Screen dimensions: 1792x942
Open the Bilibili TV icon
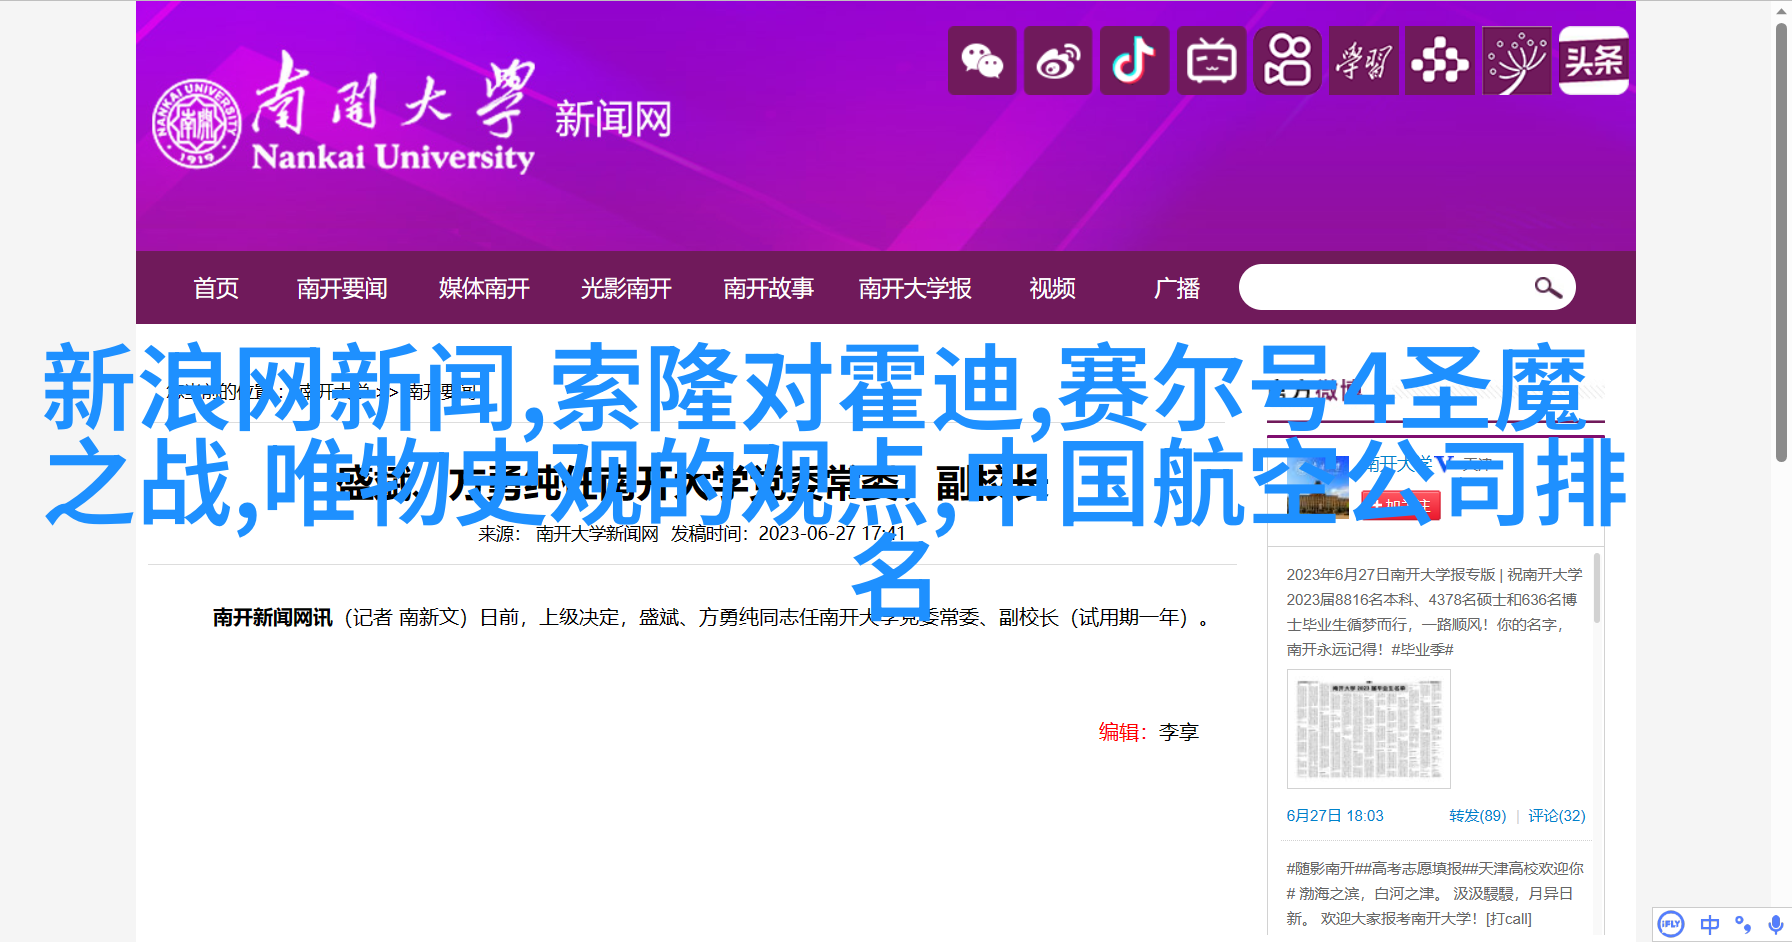tap(1211, 61)
